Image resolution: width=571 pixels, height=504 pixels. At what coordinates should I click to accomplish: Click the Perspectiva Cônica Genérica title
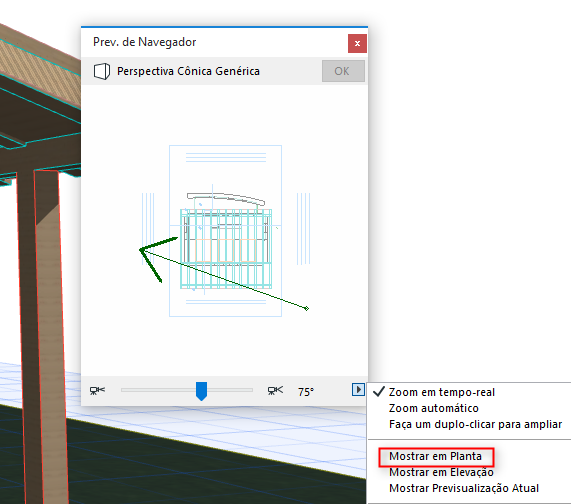pyautogui.click(x=188, y=71)
